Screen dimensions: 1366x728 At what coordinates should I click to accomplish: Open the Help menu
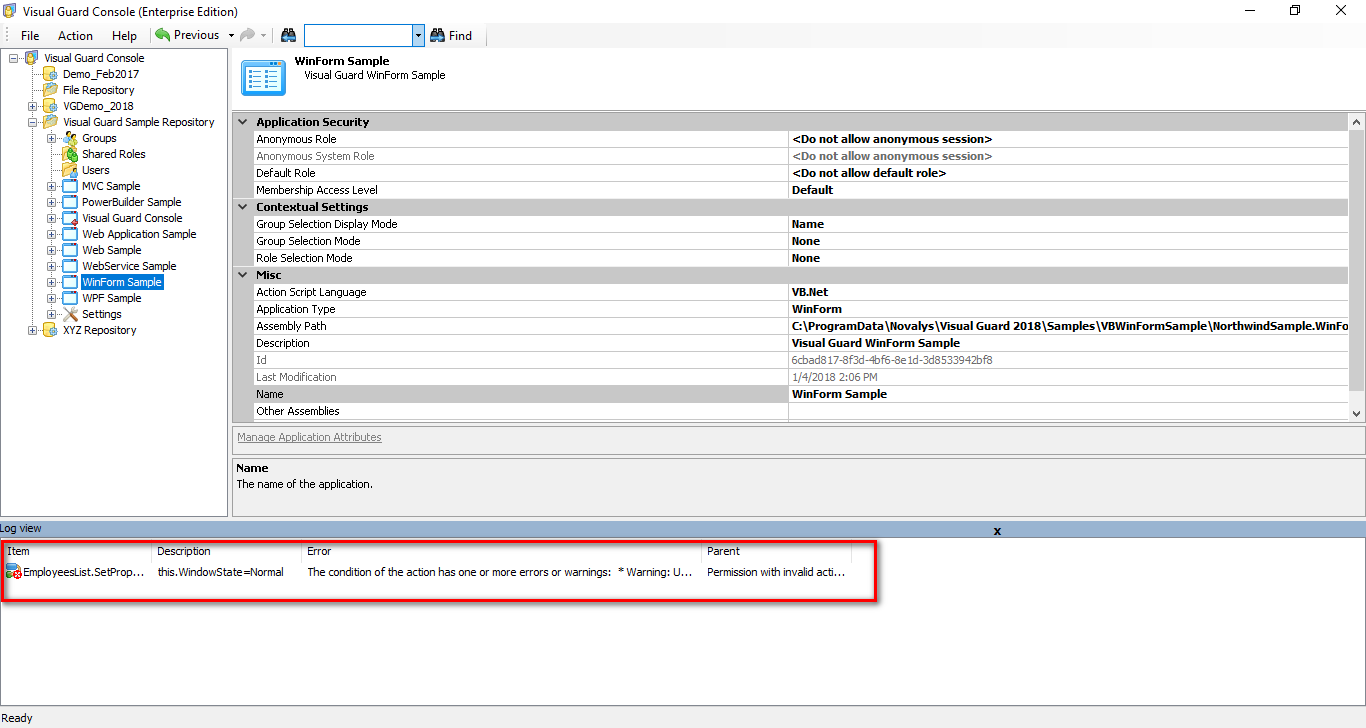pyautogui.click(x=124, y=35)
